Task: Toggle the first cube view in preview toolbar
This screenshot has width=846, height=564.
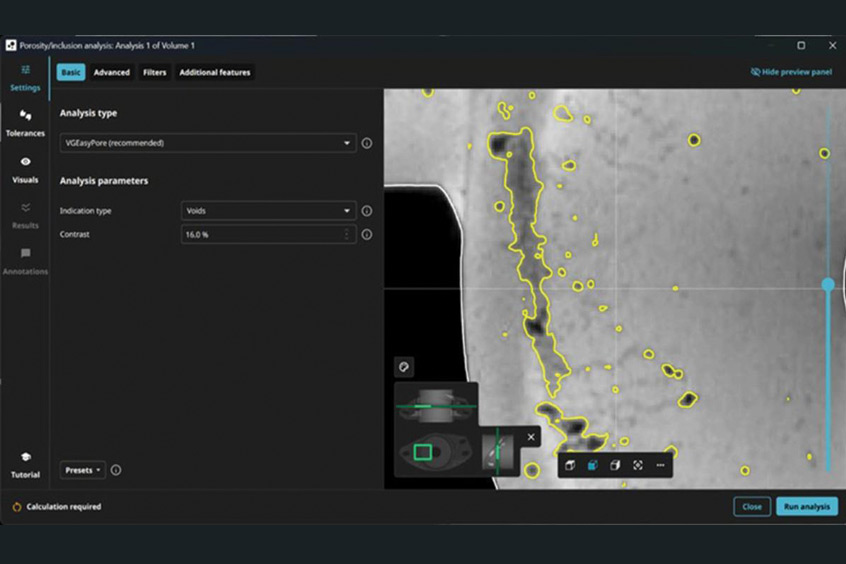Action: click(569, 465)
